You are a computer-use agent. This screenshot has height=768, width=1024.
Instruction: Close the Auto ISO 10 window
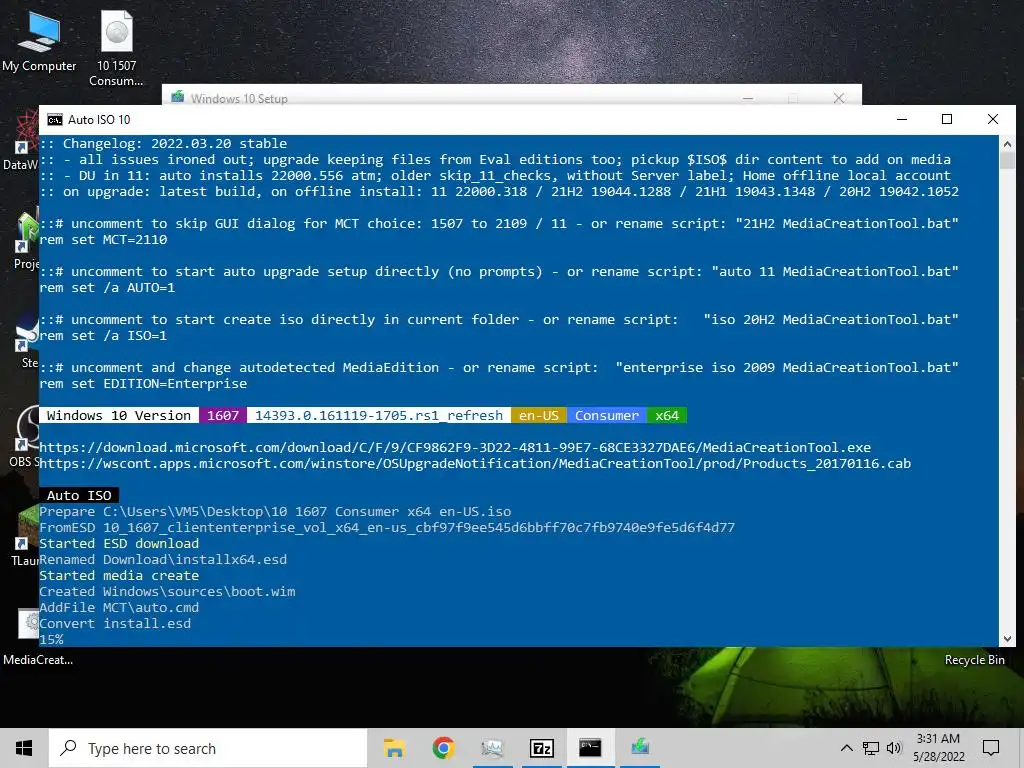[993, 119]
